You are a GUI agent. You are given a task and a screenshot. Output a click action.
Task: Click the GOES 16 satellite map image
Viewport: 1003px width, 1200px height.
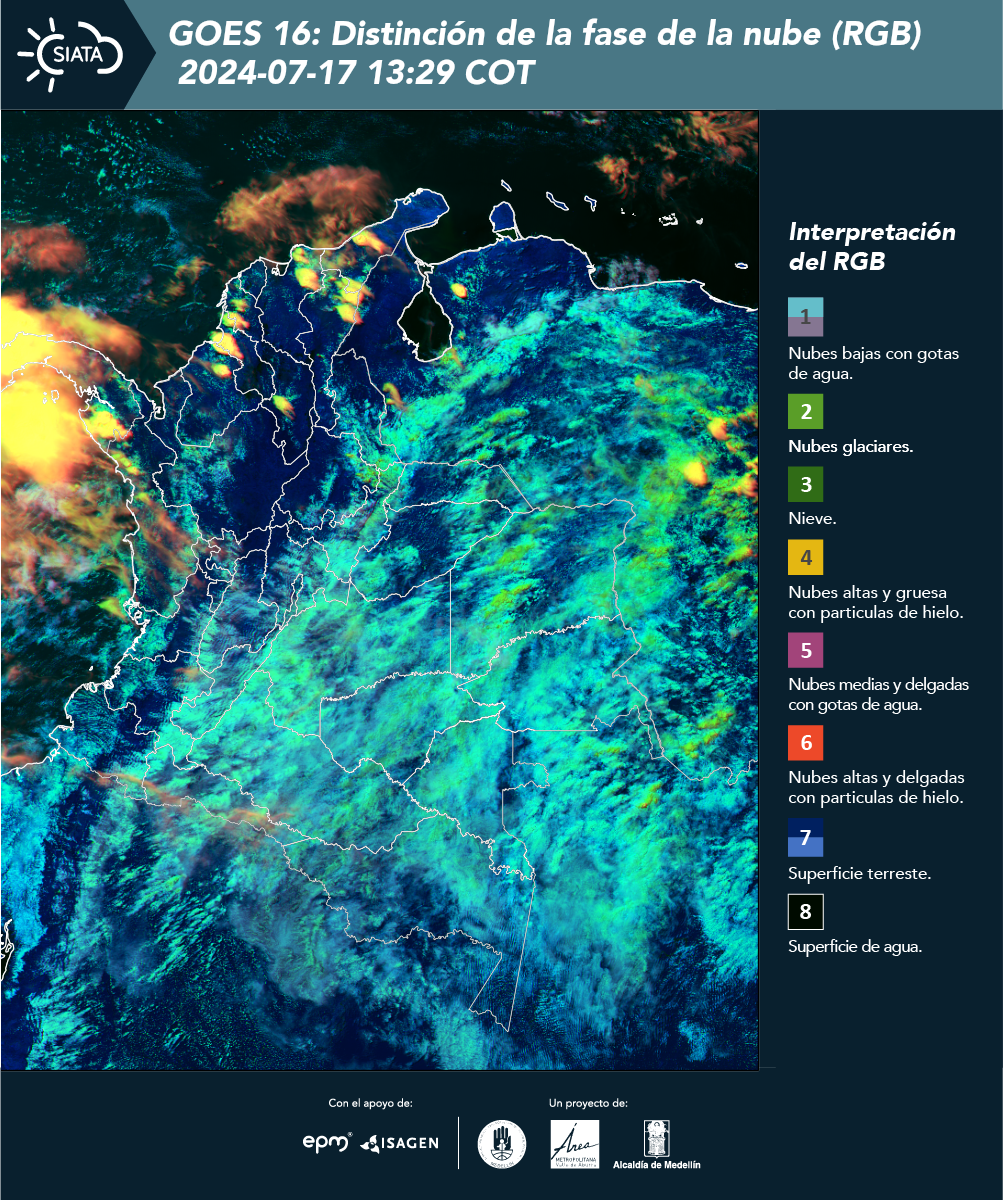[x=380, y=590]
